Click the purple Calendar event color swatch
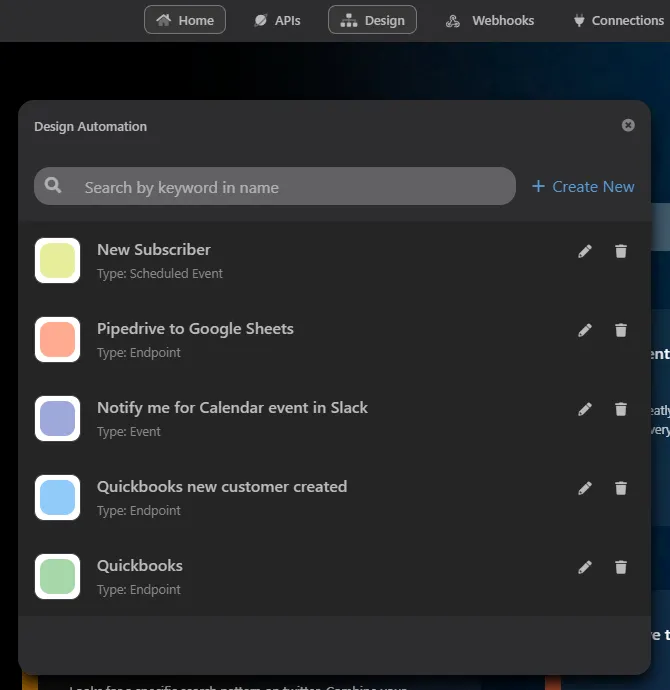The width and height of the screenshot is (670, 690). point(58,418)
